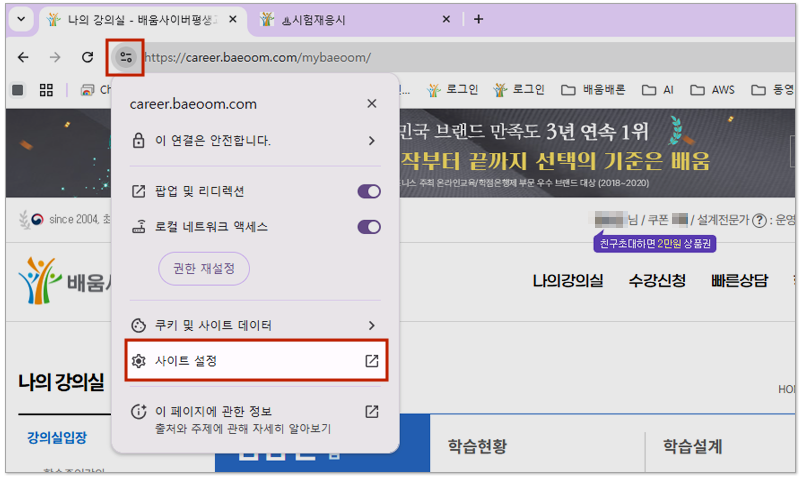Click the 권한 재설정 button
This screenshot has height=483, width=800.
point(203,269)
